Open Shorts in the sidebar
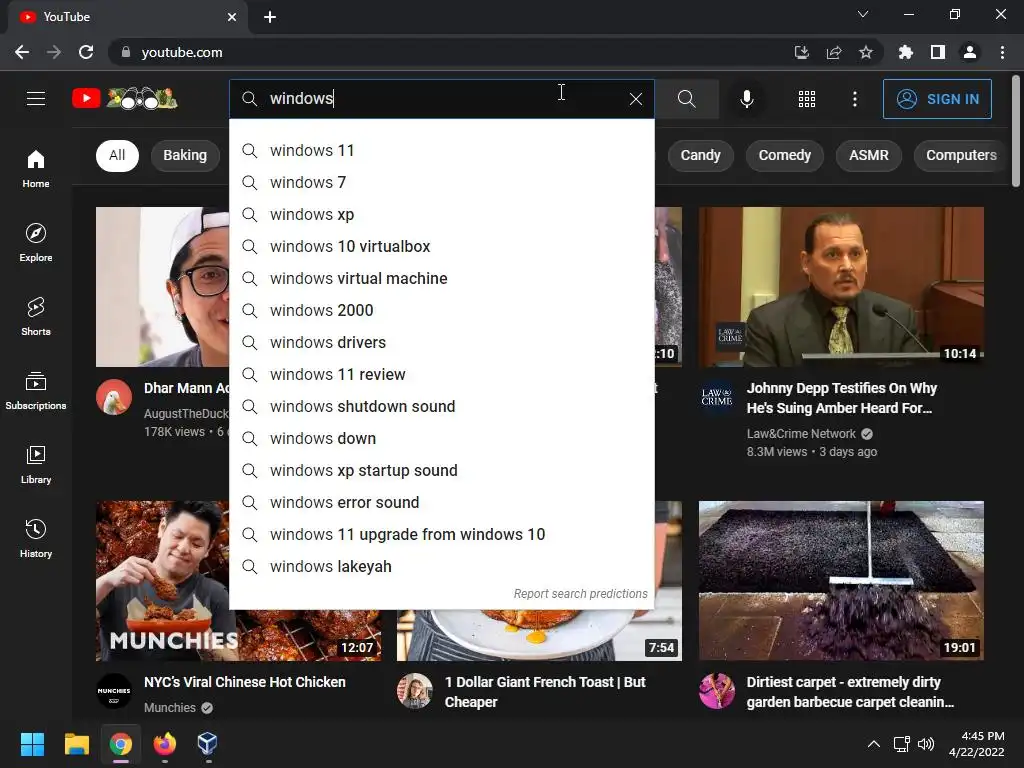This screenshot has height=768, width=1024. 36,316
